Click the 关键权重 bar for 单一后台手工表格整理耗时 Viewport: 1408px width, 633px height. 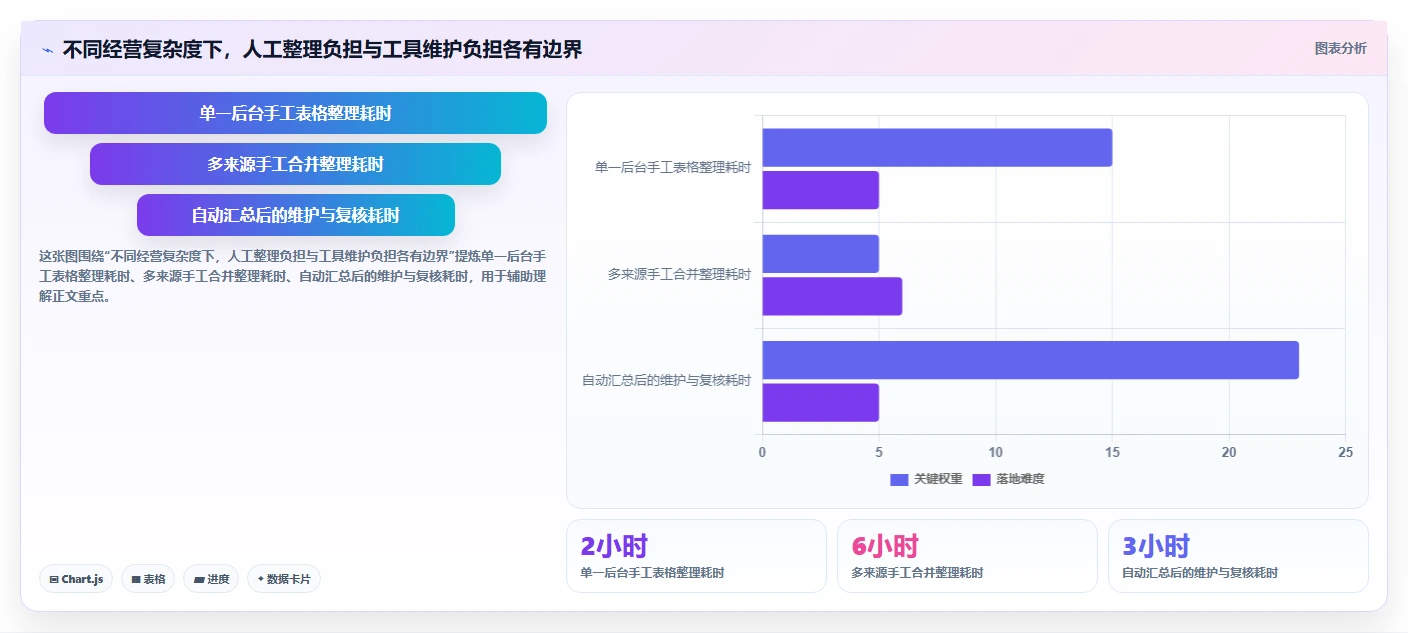click(x=937, y=147)
